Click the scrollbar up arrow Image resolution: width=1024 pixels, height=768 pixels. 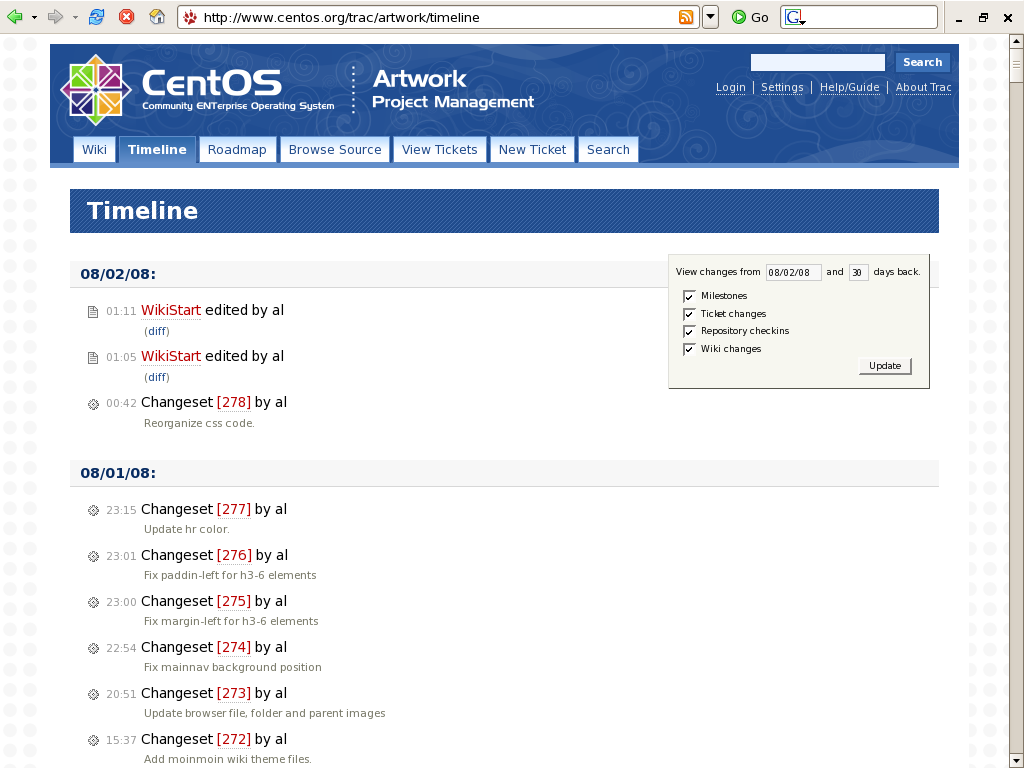point(1017,42)
